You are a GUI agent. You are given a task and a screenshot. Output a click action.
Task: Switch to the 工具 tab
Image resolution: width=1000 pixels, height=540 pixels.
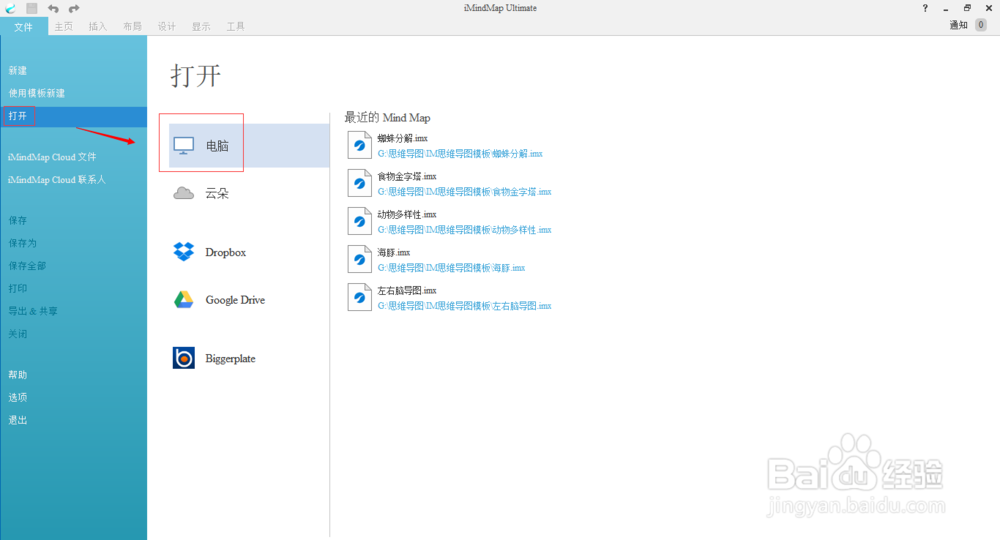[x=235, y=27]
